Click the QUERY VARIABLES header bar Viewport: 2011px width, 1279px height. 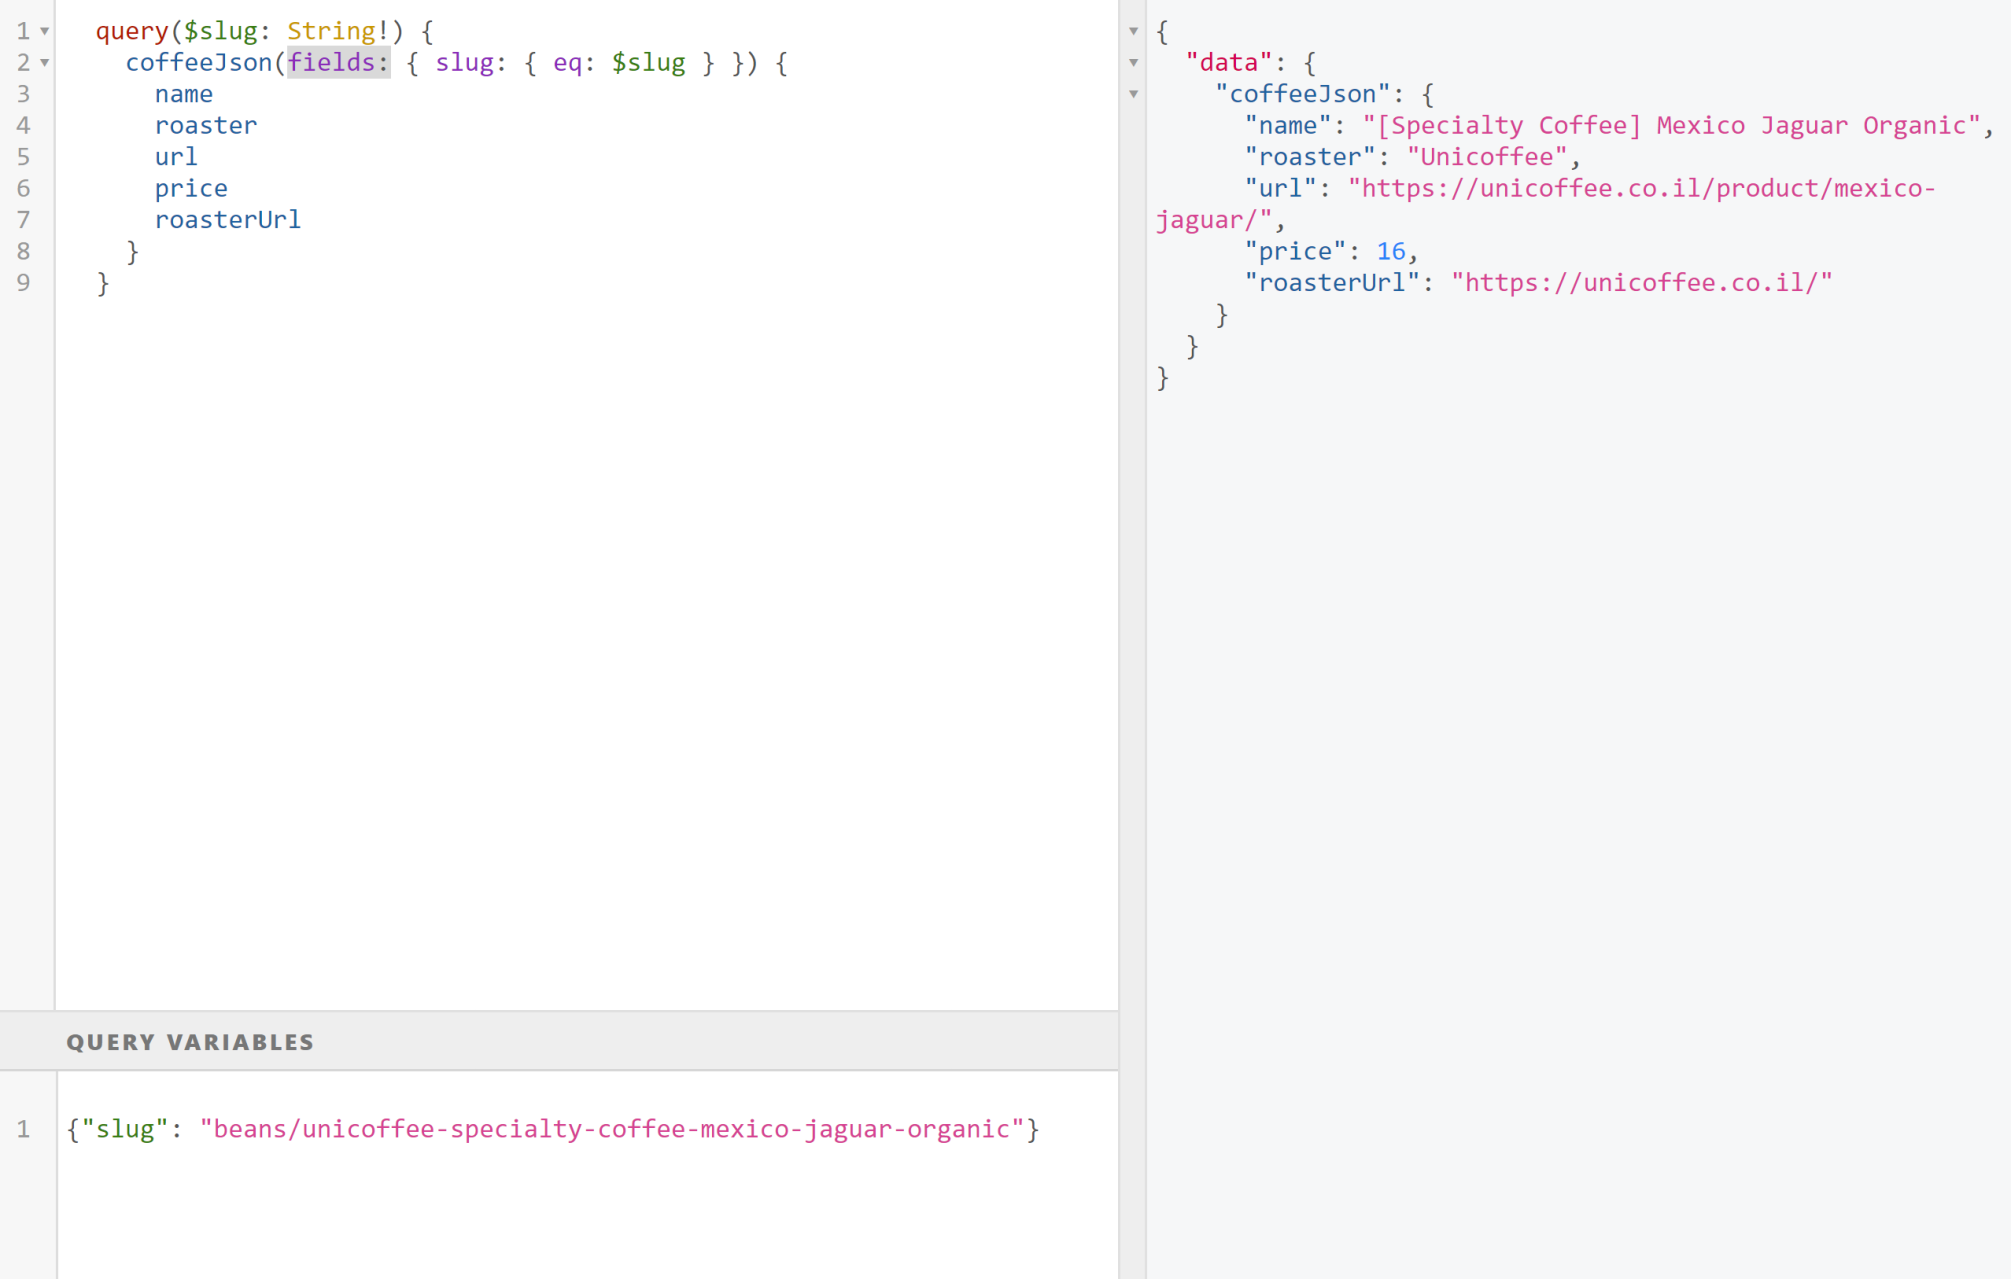click(x=558, y=1041)
